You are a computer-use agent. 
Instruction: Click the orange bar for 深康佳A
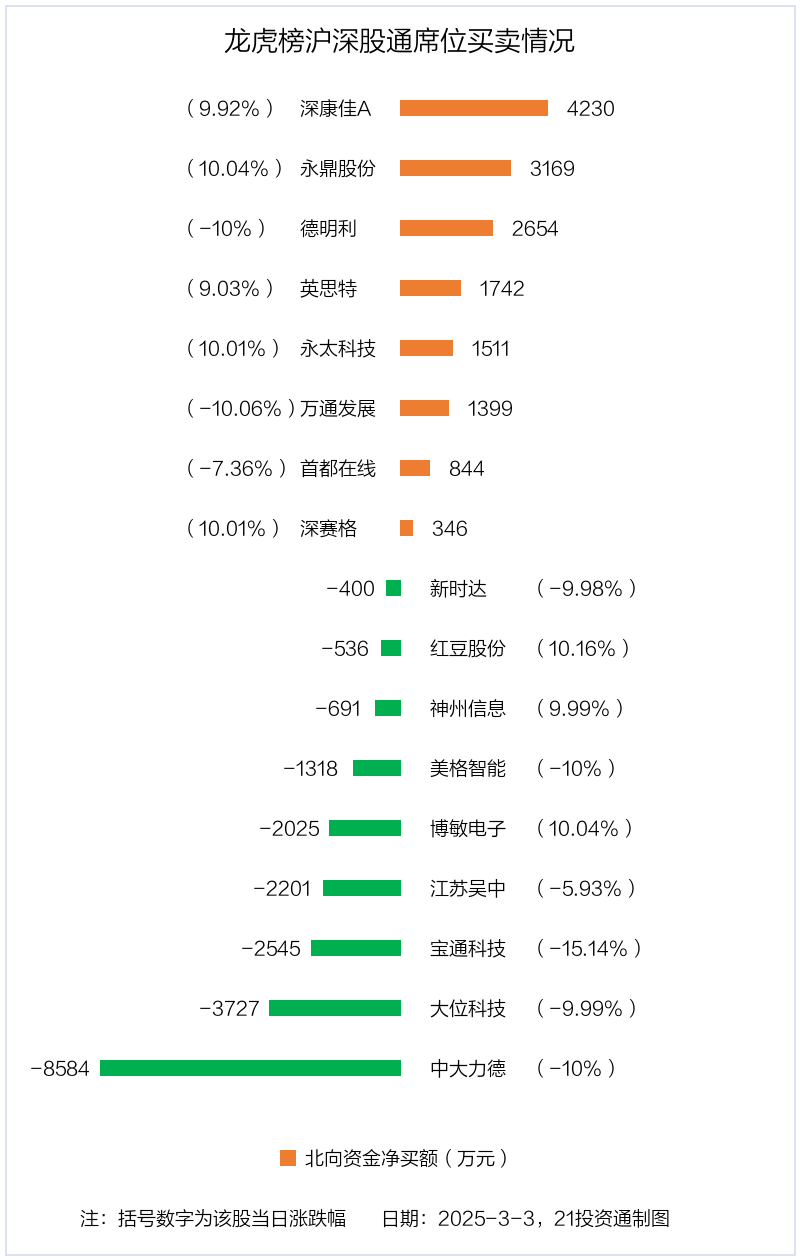(x=474, y=108)
